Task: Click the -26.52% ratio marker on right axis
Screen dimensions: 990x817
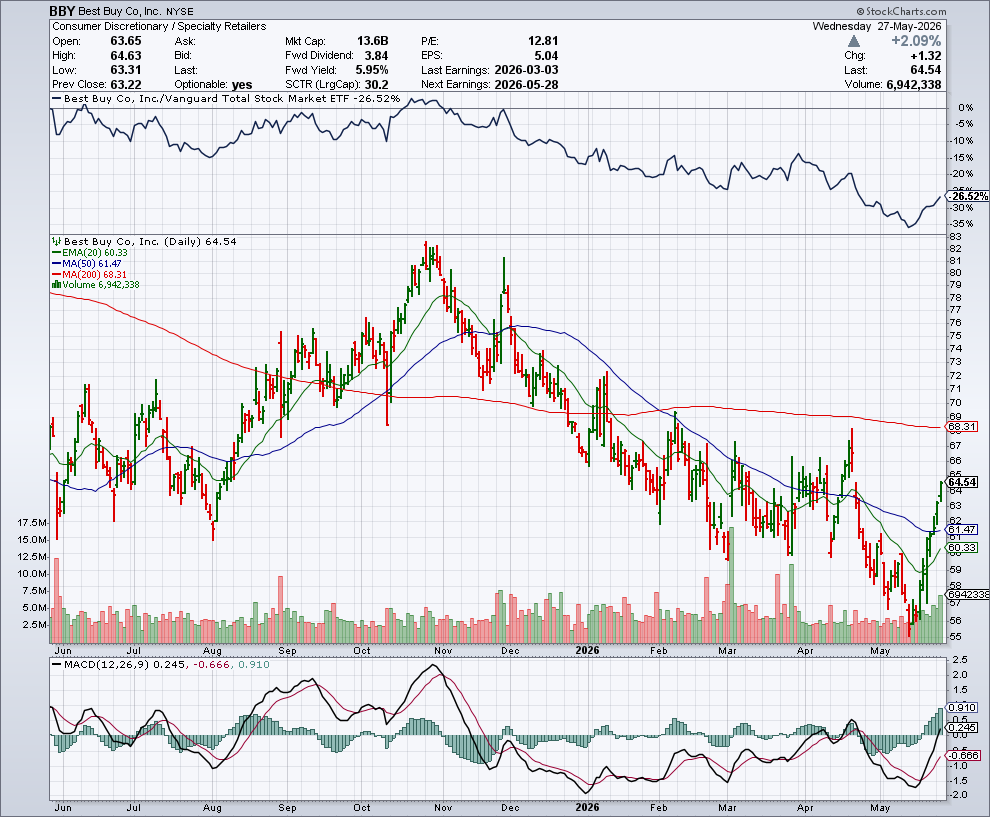Action: coord(969,196)
